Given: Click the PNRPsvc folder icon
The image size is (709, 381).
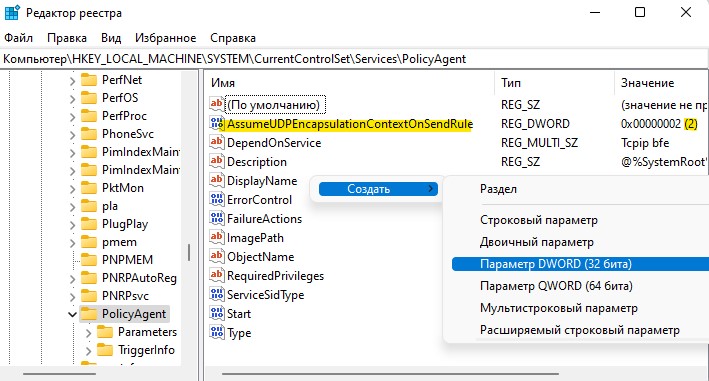Looking at the screenshot, I should tap(89, 296).
